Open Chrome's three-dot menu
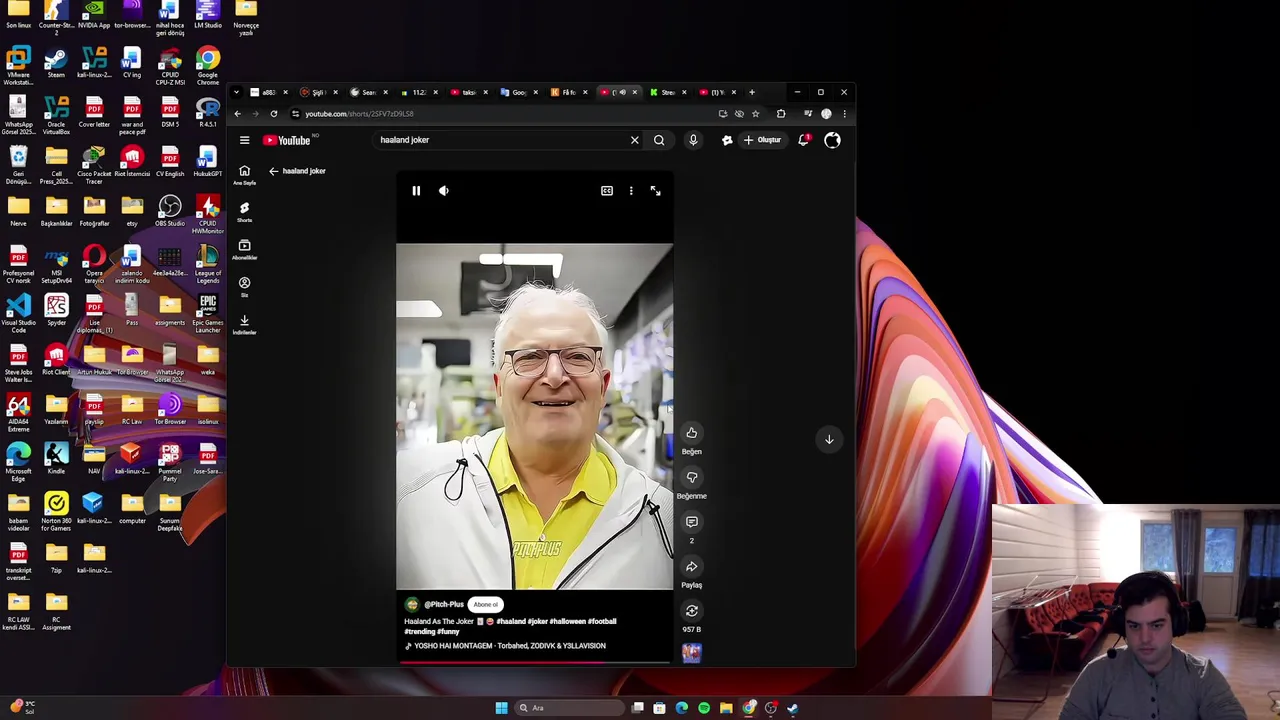This screenshot has height=720, width=1280. [x=844, y=114]
